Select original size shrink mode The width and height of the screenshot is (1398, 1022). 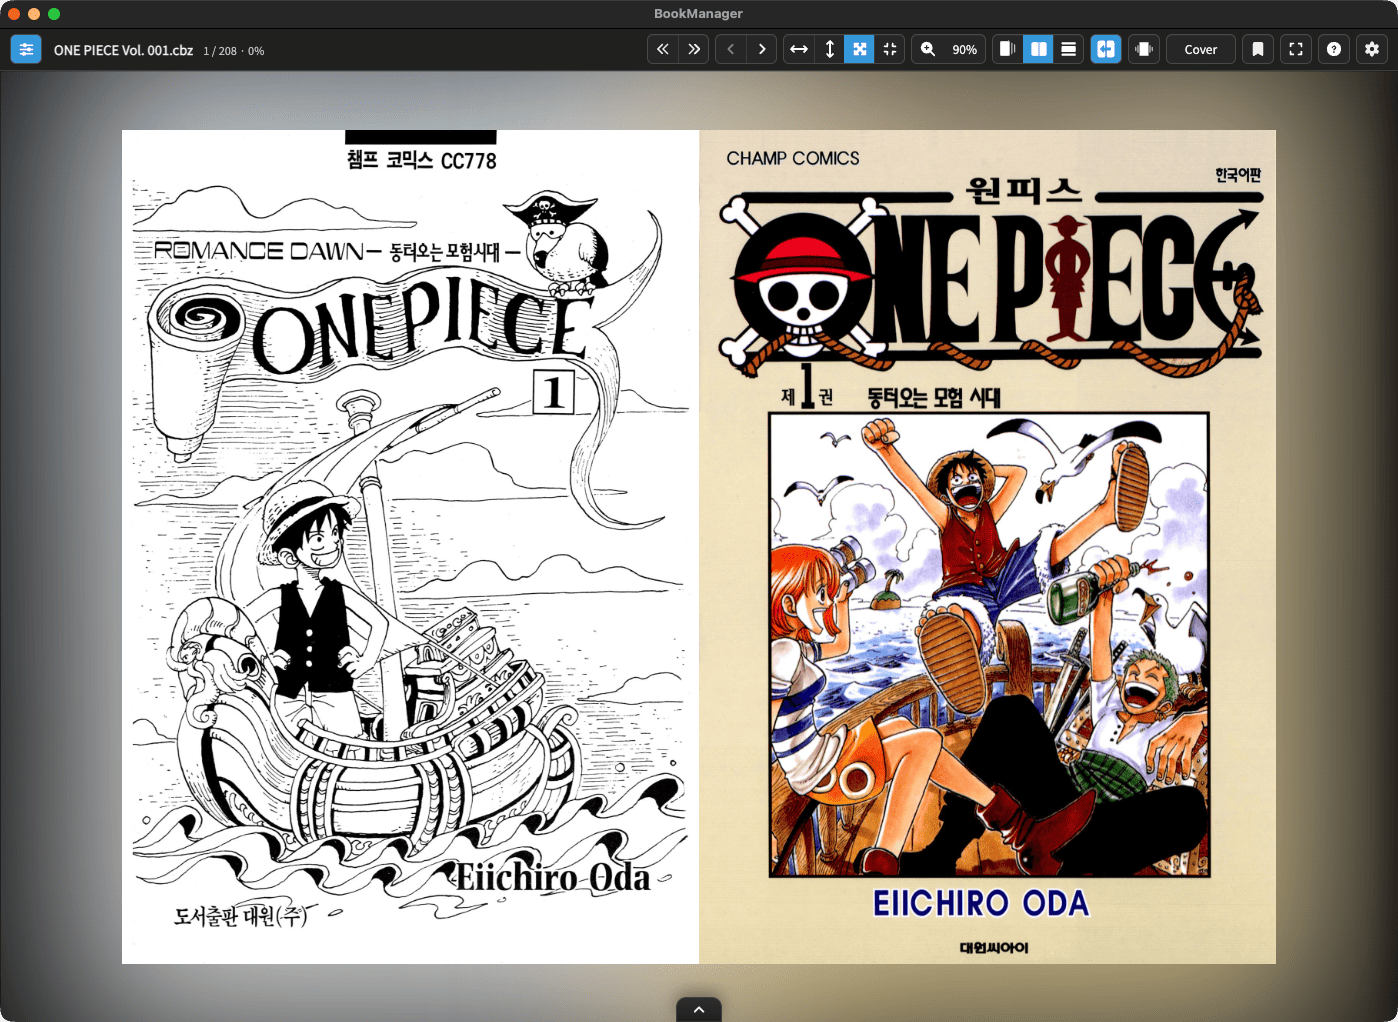click(890, 49)
